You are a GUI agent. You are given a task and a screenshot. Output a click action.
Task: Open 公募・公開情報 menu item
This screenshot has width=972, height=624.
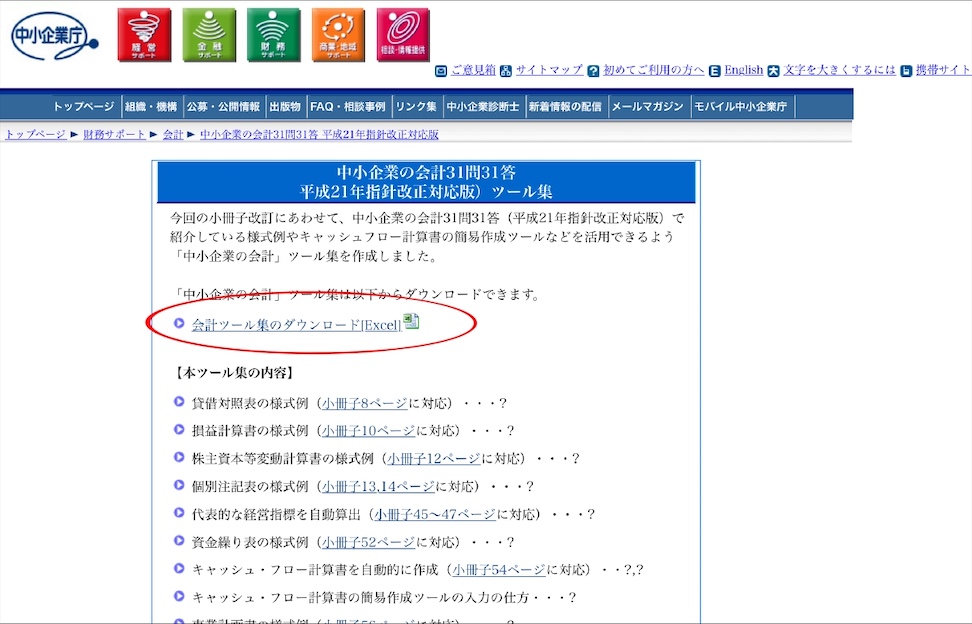[222, 107]
